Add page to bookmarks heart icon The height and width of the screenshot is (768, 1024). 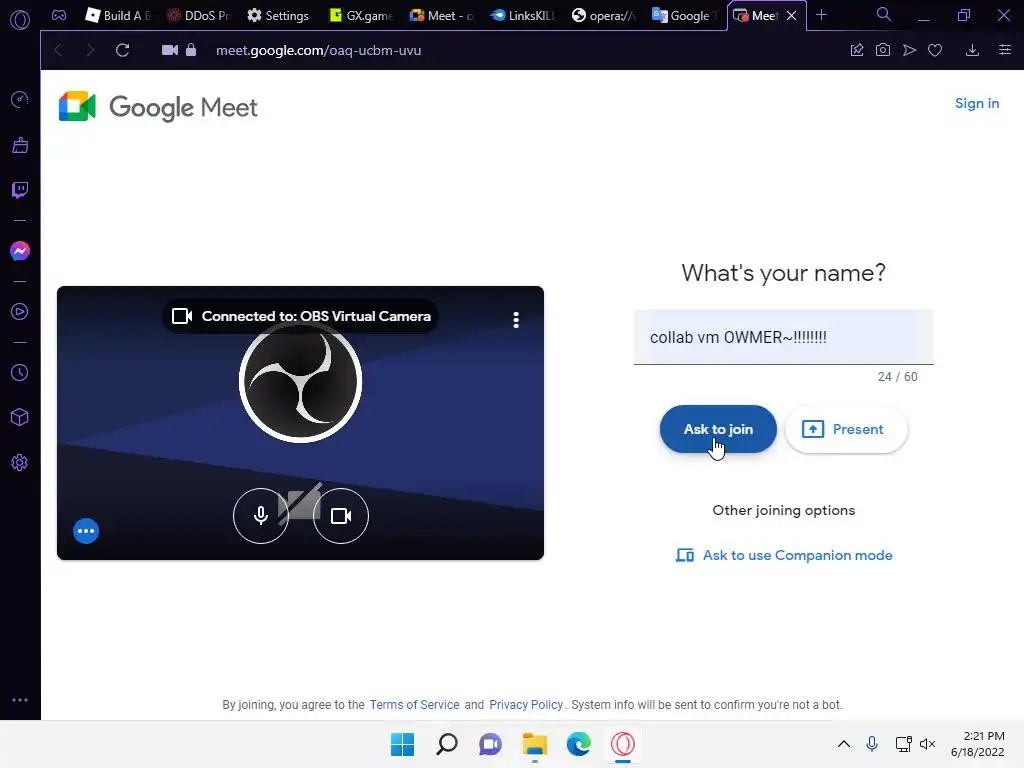click(935, 50)
